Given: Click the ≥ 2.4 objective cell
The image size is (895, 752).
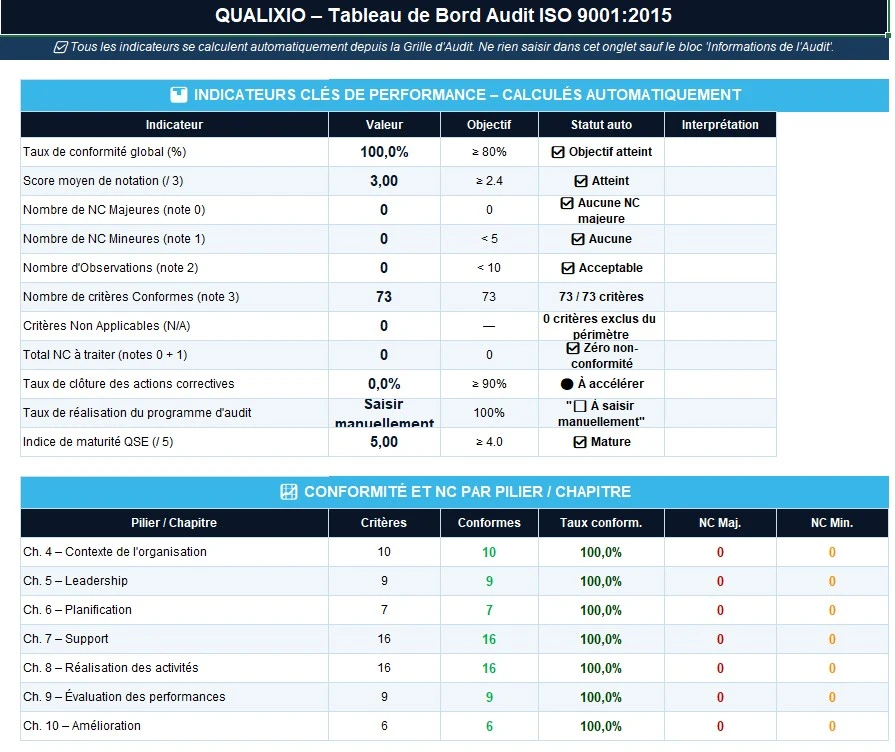Looking at the screenshot, I should [x=489, y=181].
